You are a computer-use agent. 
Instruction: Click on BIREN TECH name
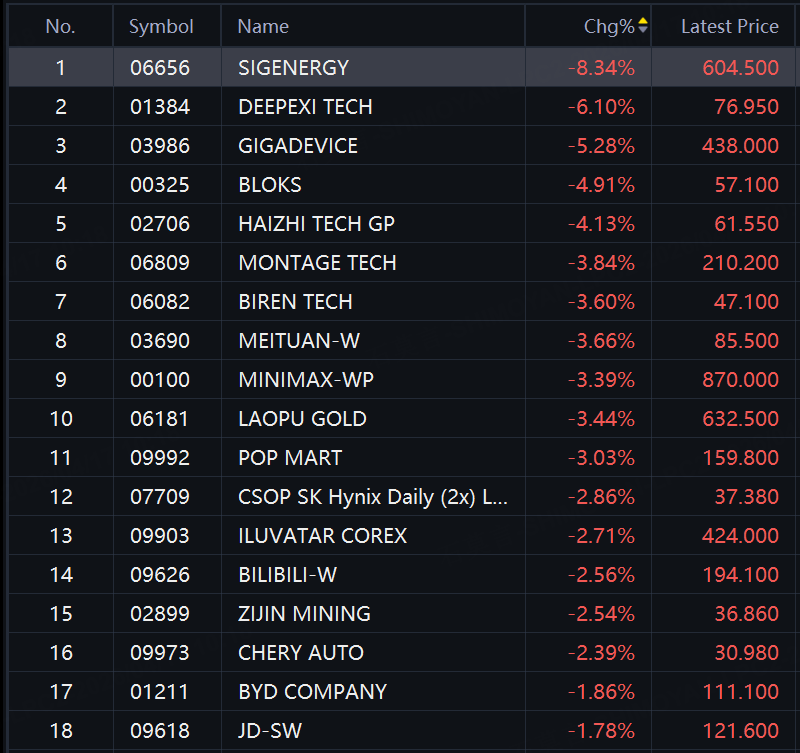(x=295, y=302)
